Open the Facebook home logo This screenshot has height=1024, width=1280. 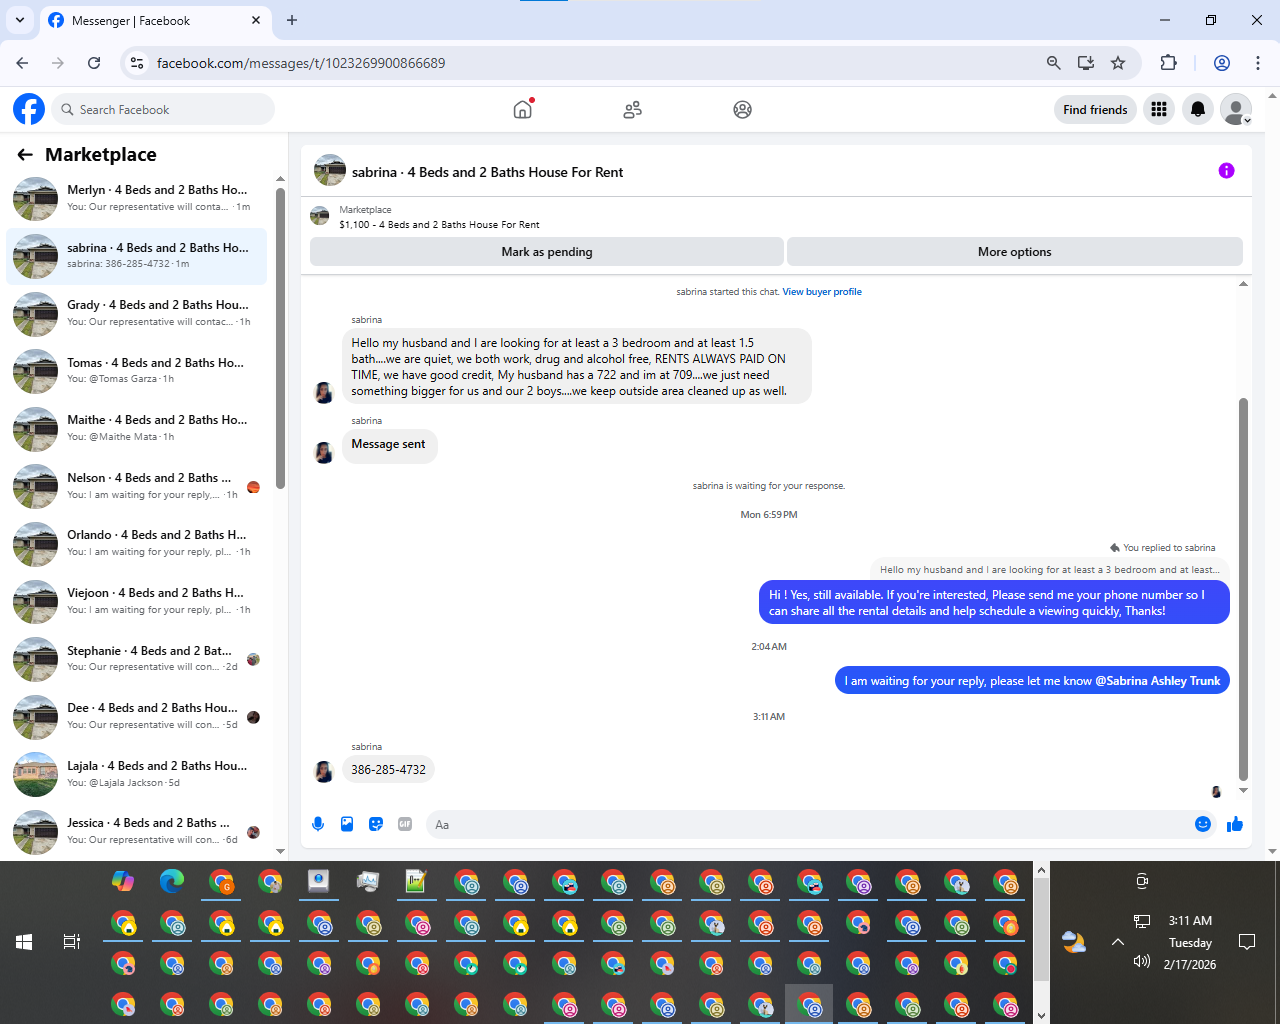[29, 109]
